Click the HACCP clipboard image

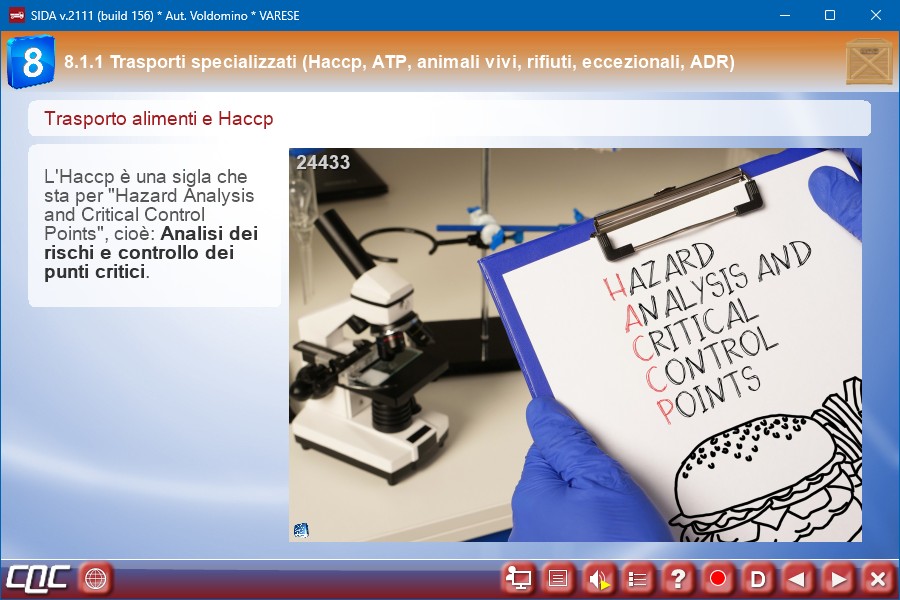point(575,345)
